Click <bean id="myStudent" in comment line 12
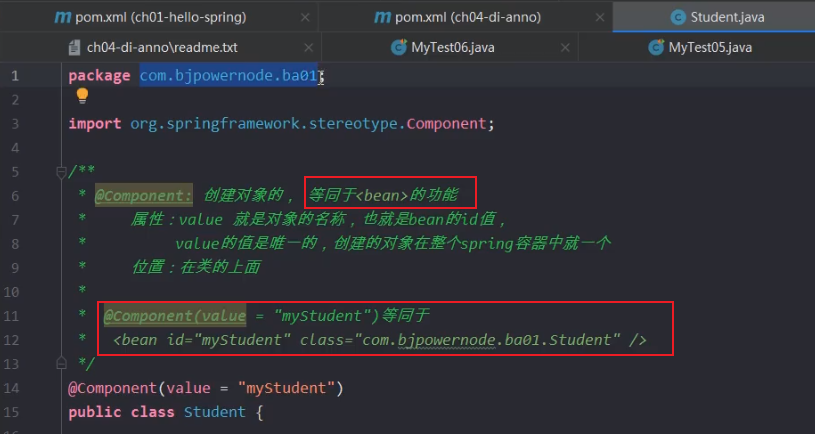Viewport: 815px width, 434px height. coord(202,340)
